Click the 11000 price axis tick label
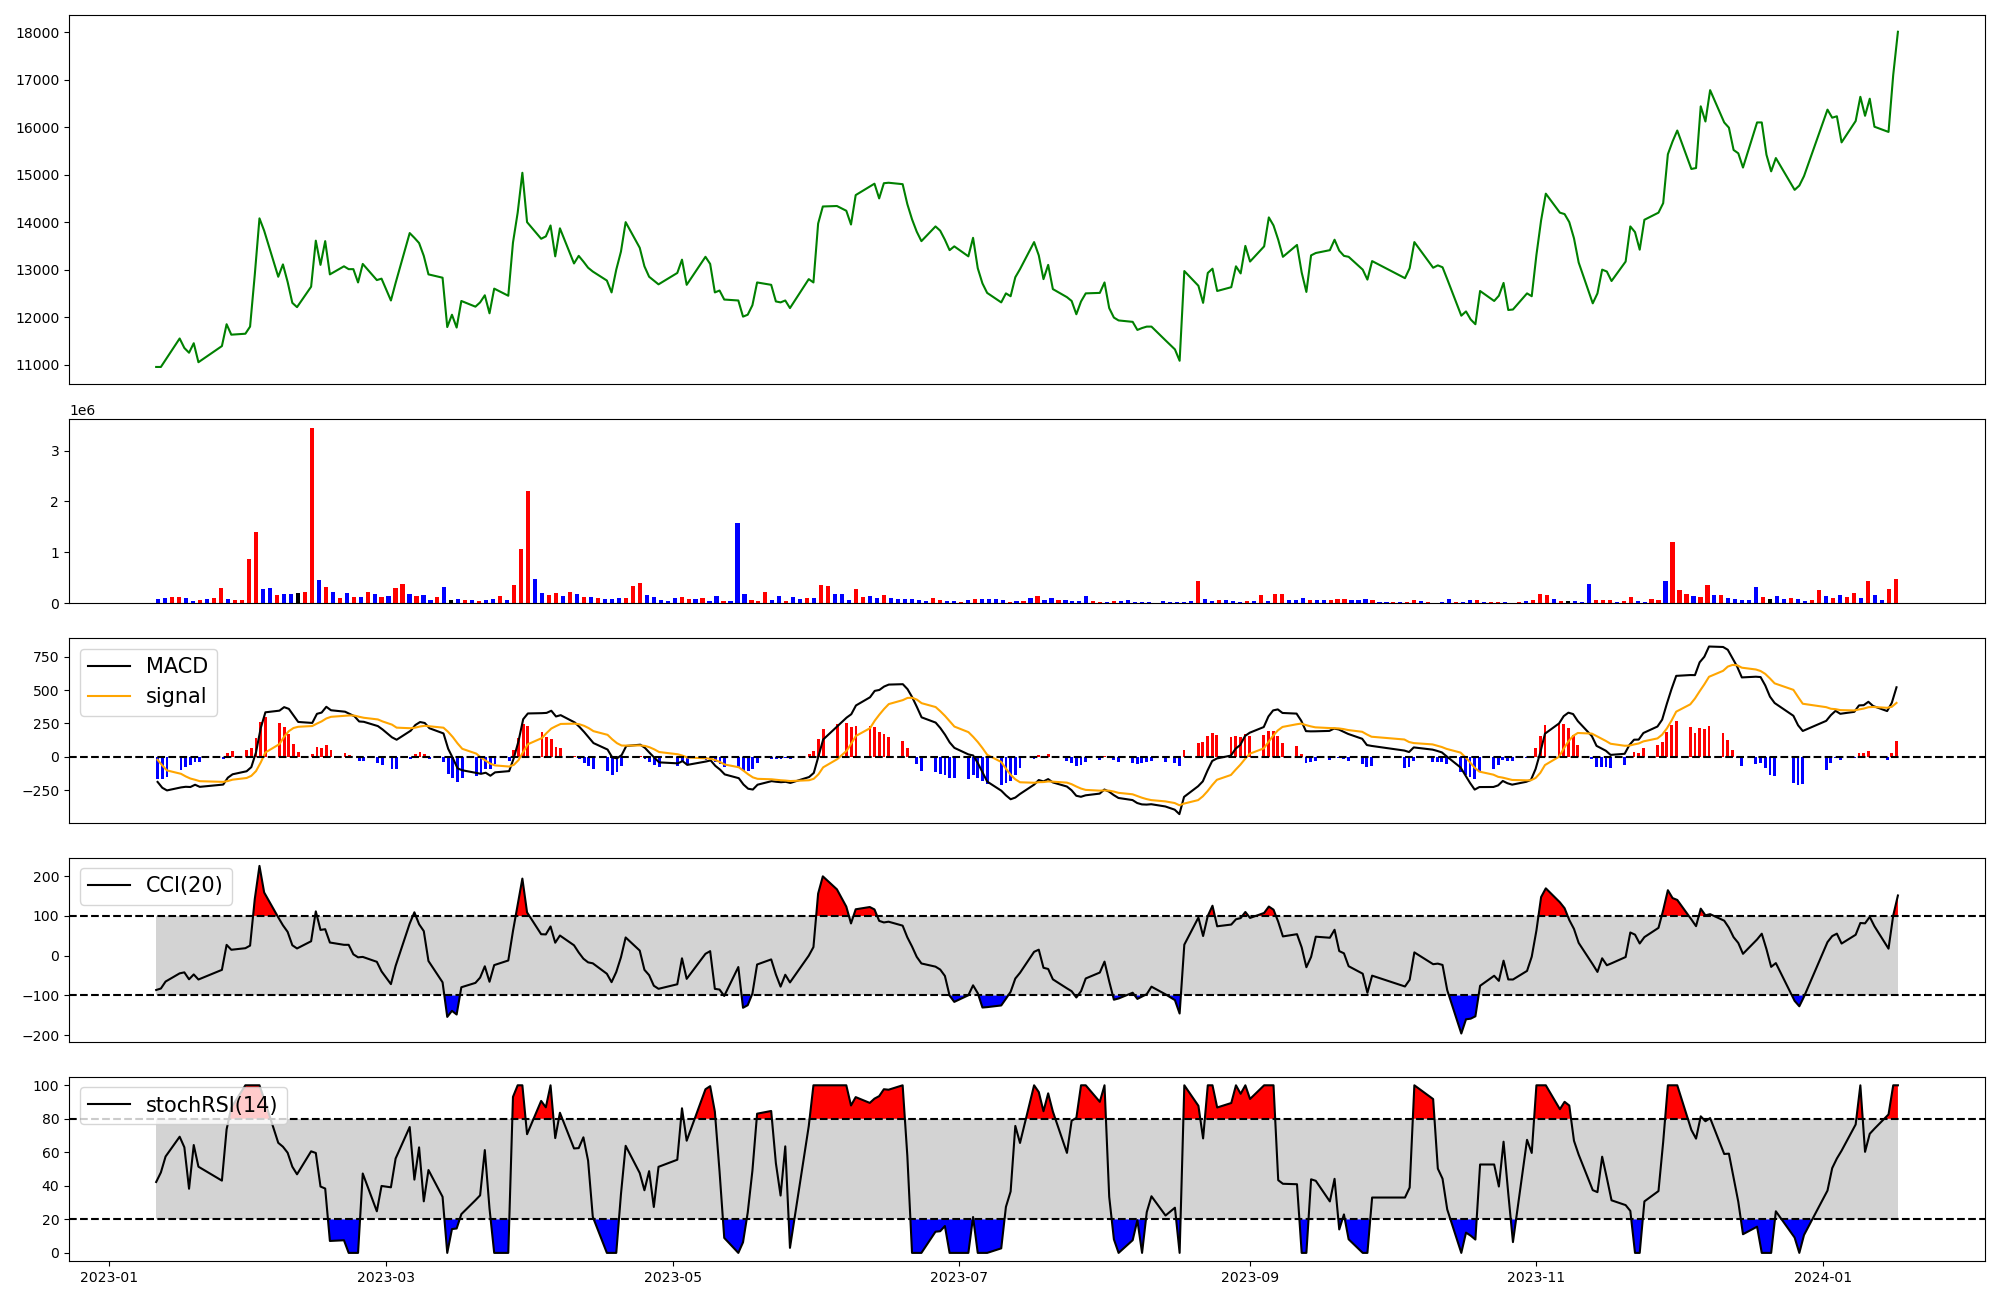The image size is (2000, 1300). (x=37, y=365)
